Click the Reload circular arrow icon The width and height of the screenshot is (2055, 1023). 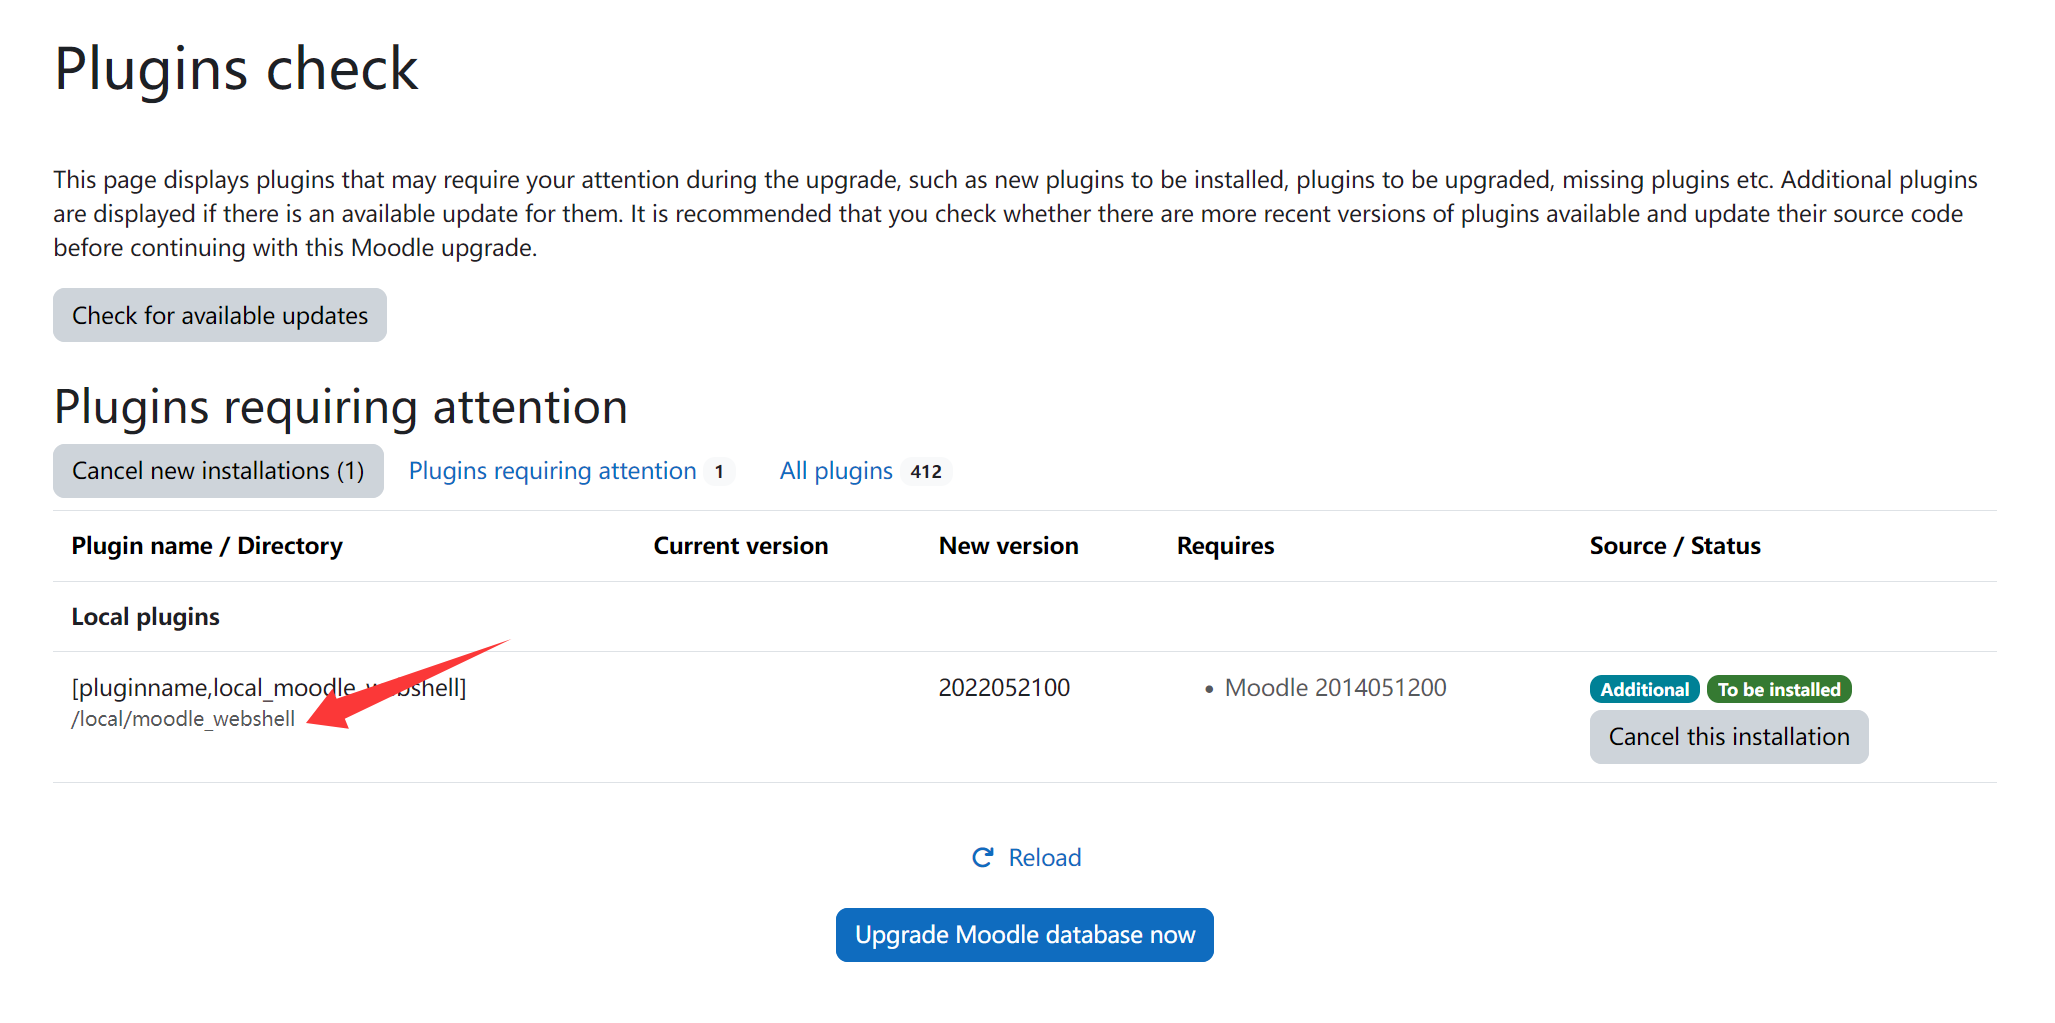tap(982, 858)
